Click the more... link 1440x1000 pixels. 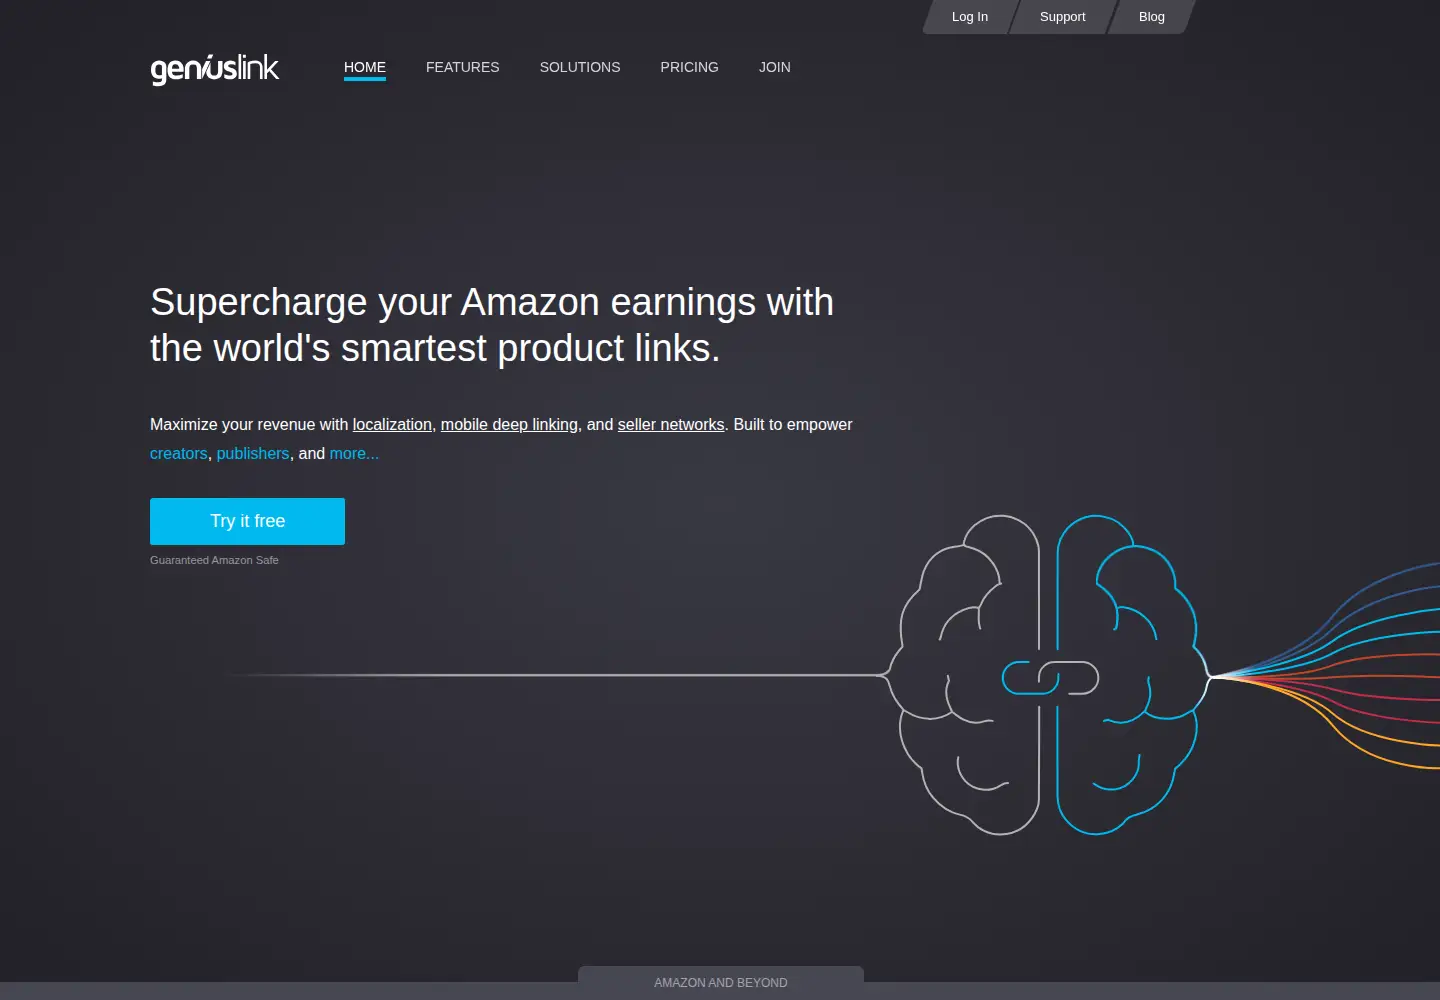[x=354, y=453]
